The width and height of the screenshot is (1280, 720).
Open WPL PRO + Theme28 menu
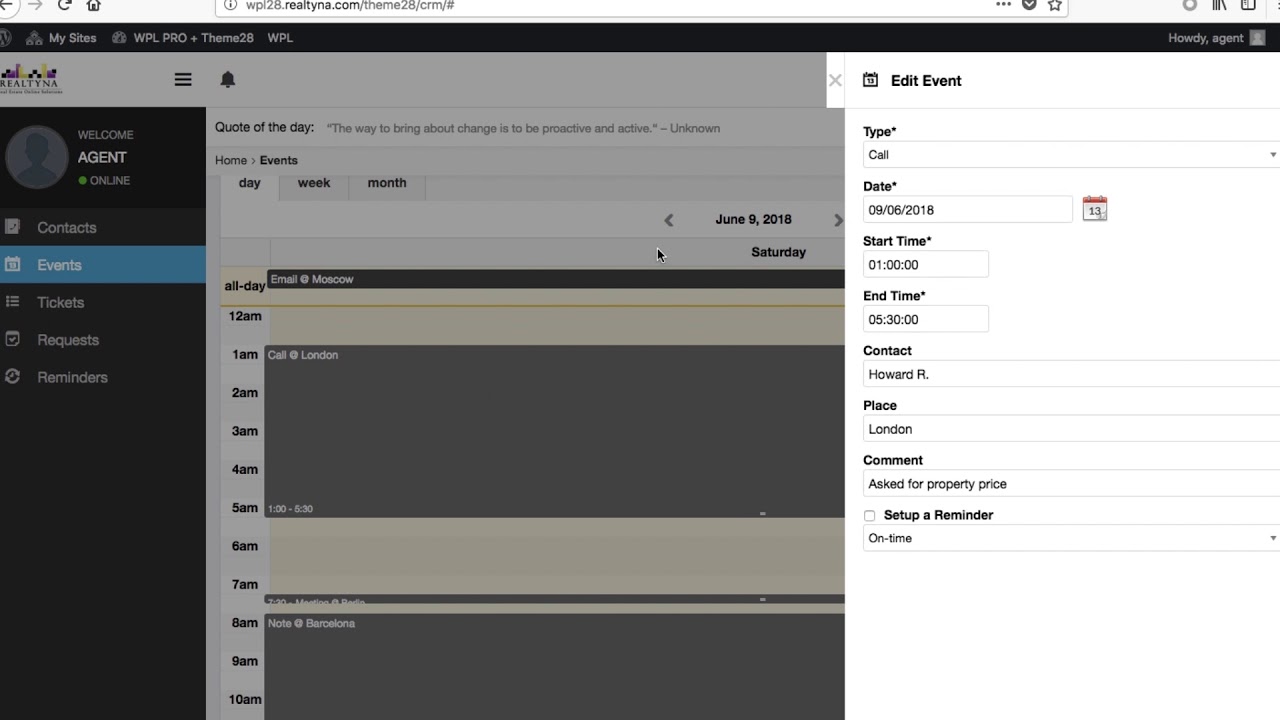point(183,38)
